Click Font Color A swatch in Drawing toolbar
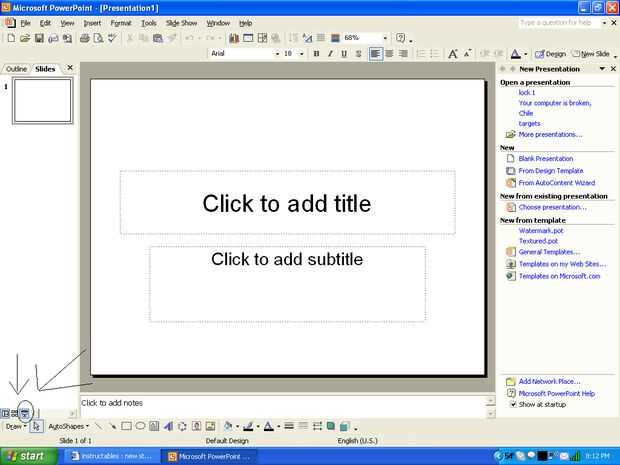 coord(269,426)
